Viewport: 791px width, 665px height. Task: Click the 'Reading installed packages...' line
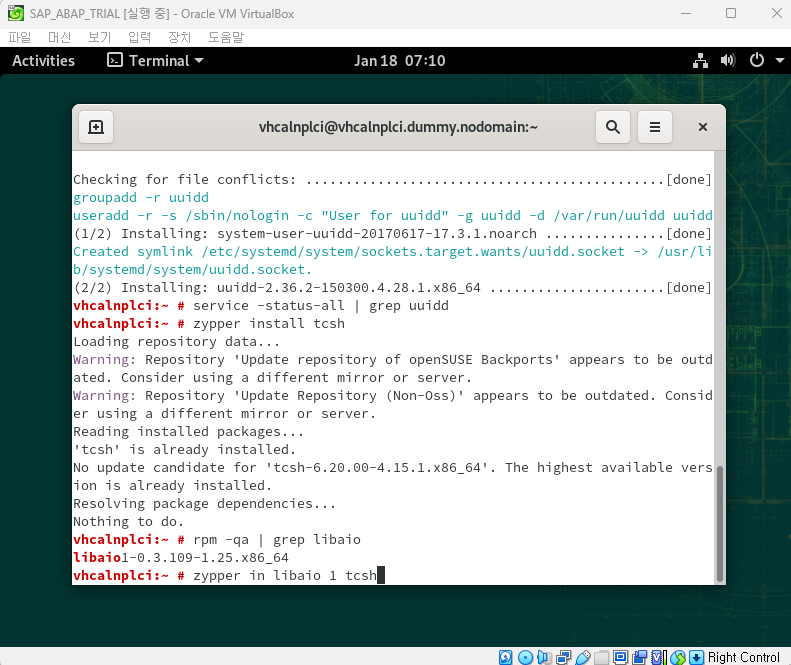point(188,432)
